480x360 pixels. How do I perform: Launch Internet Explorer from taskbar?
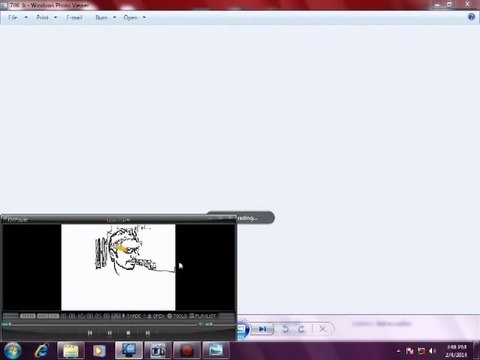click(42, 351)
